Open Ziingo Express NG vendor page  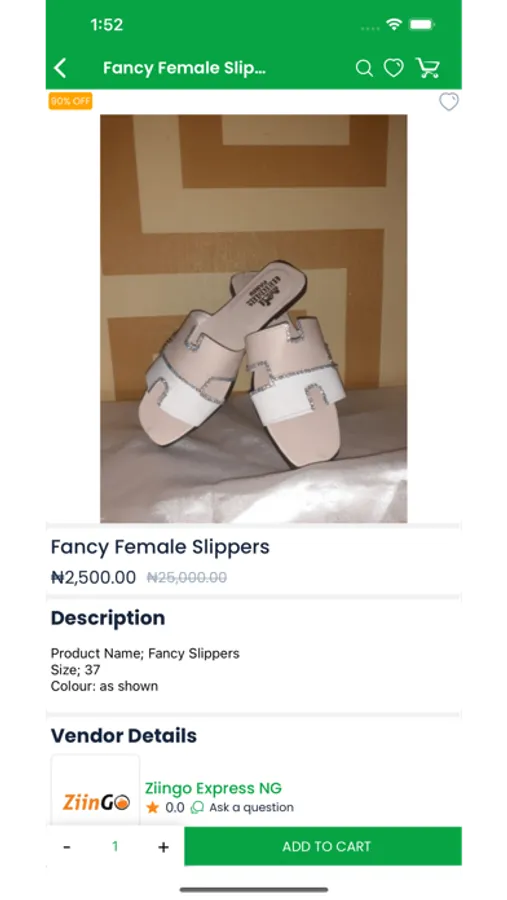click(213, 788)
